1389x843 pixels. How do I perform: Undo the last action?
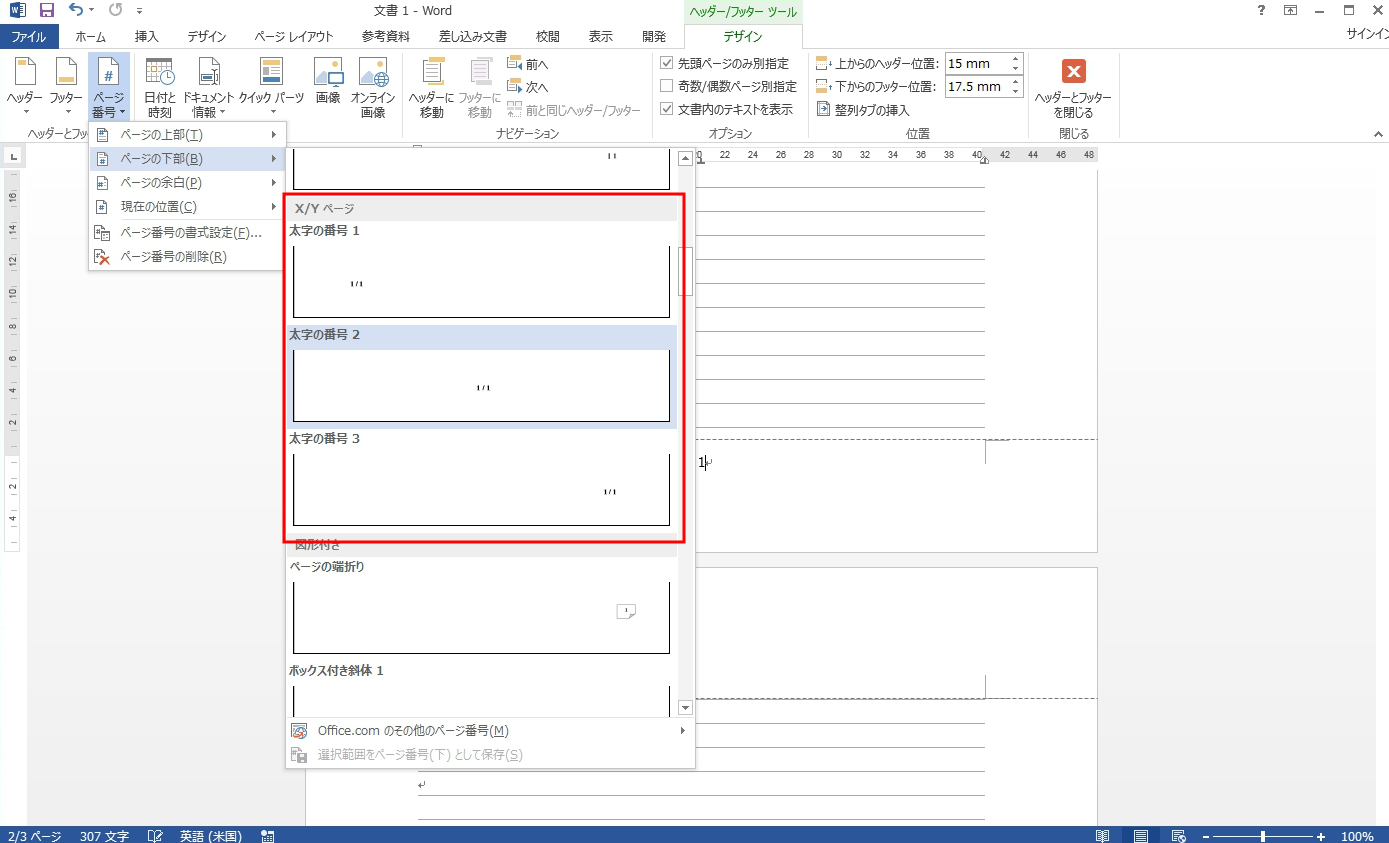tap(75, 10)
